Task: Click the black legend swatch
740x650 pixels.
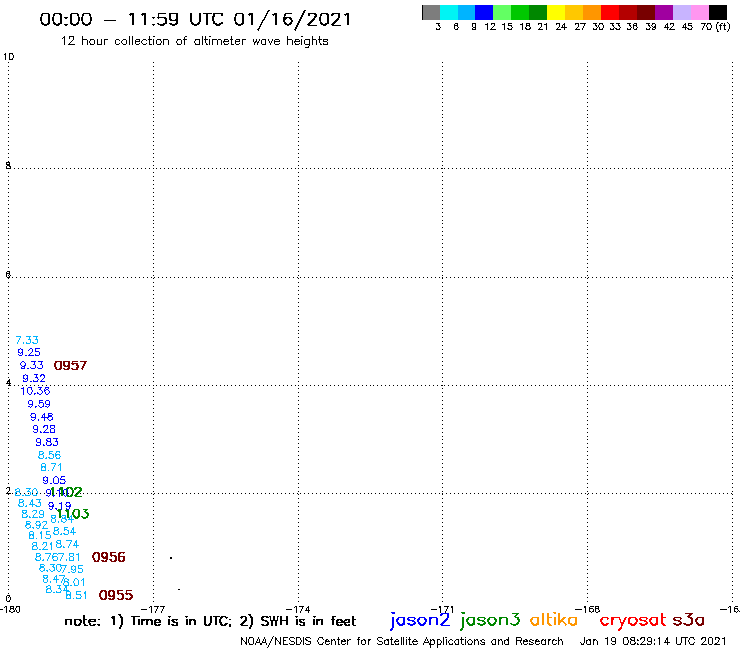Action: pyautogui.click(x=718, y=12)
